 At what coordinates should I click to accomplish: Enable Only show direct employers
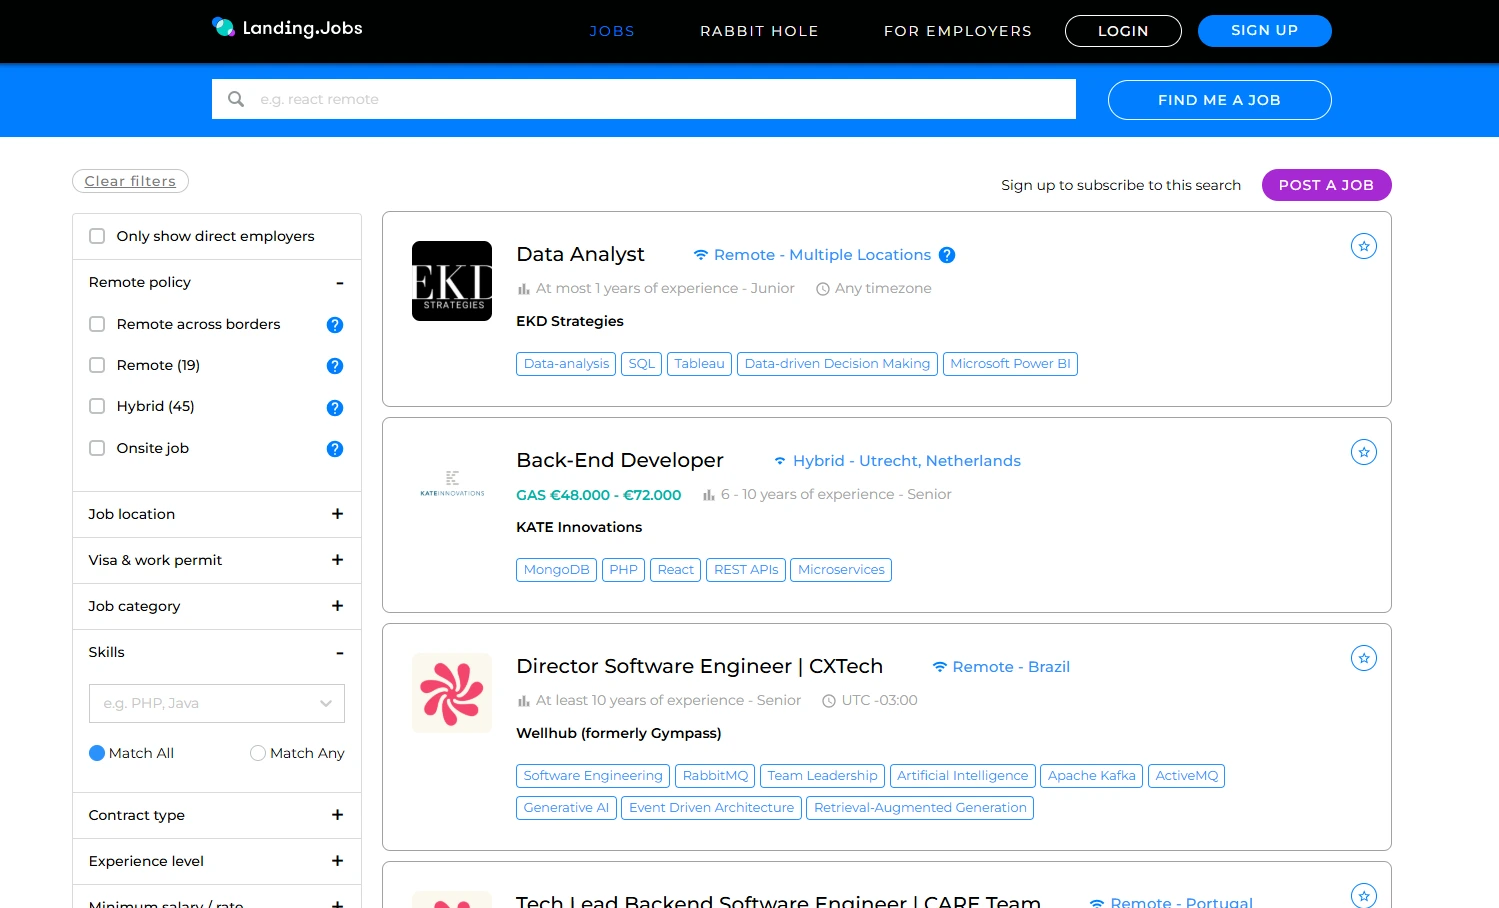97,236
